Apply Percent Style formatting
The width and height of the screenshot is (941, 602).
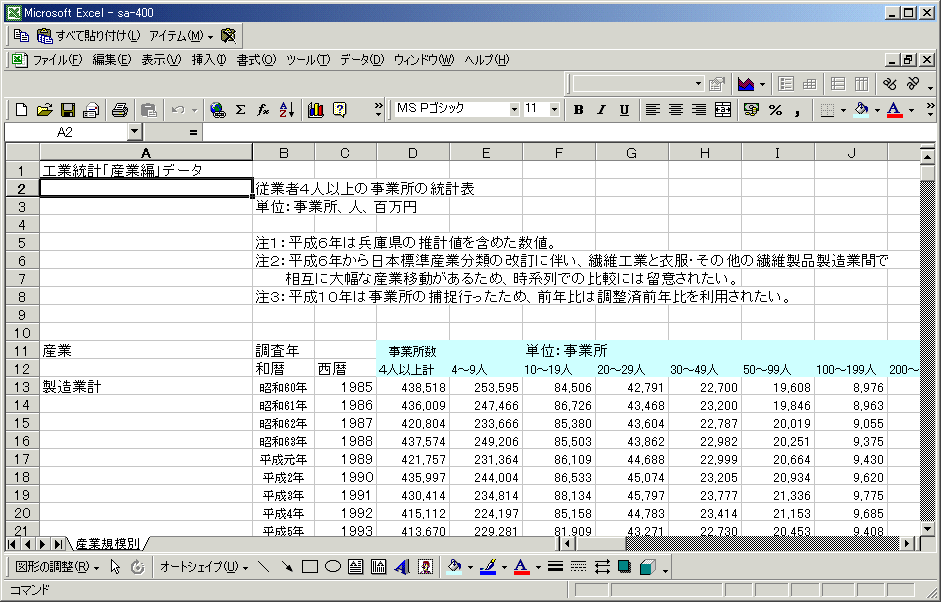click(x=775, y=110)
